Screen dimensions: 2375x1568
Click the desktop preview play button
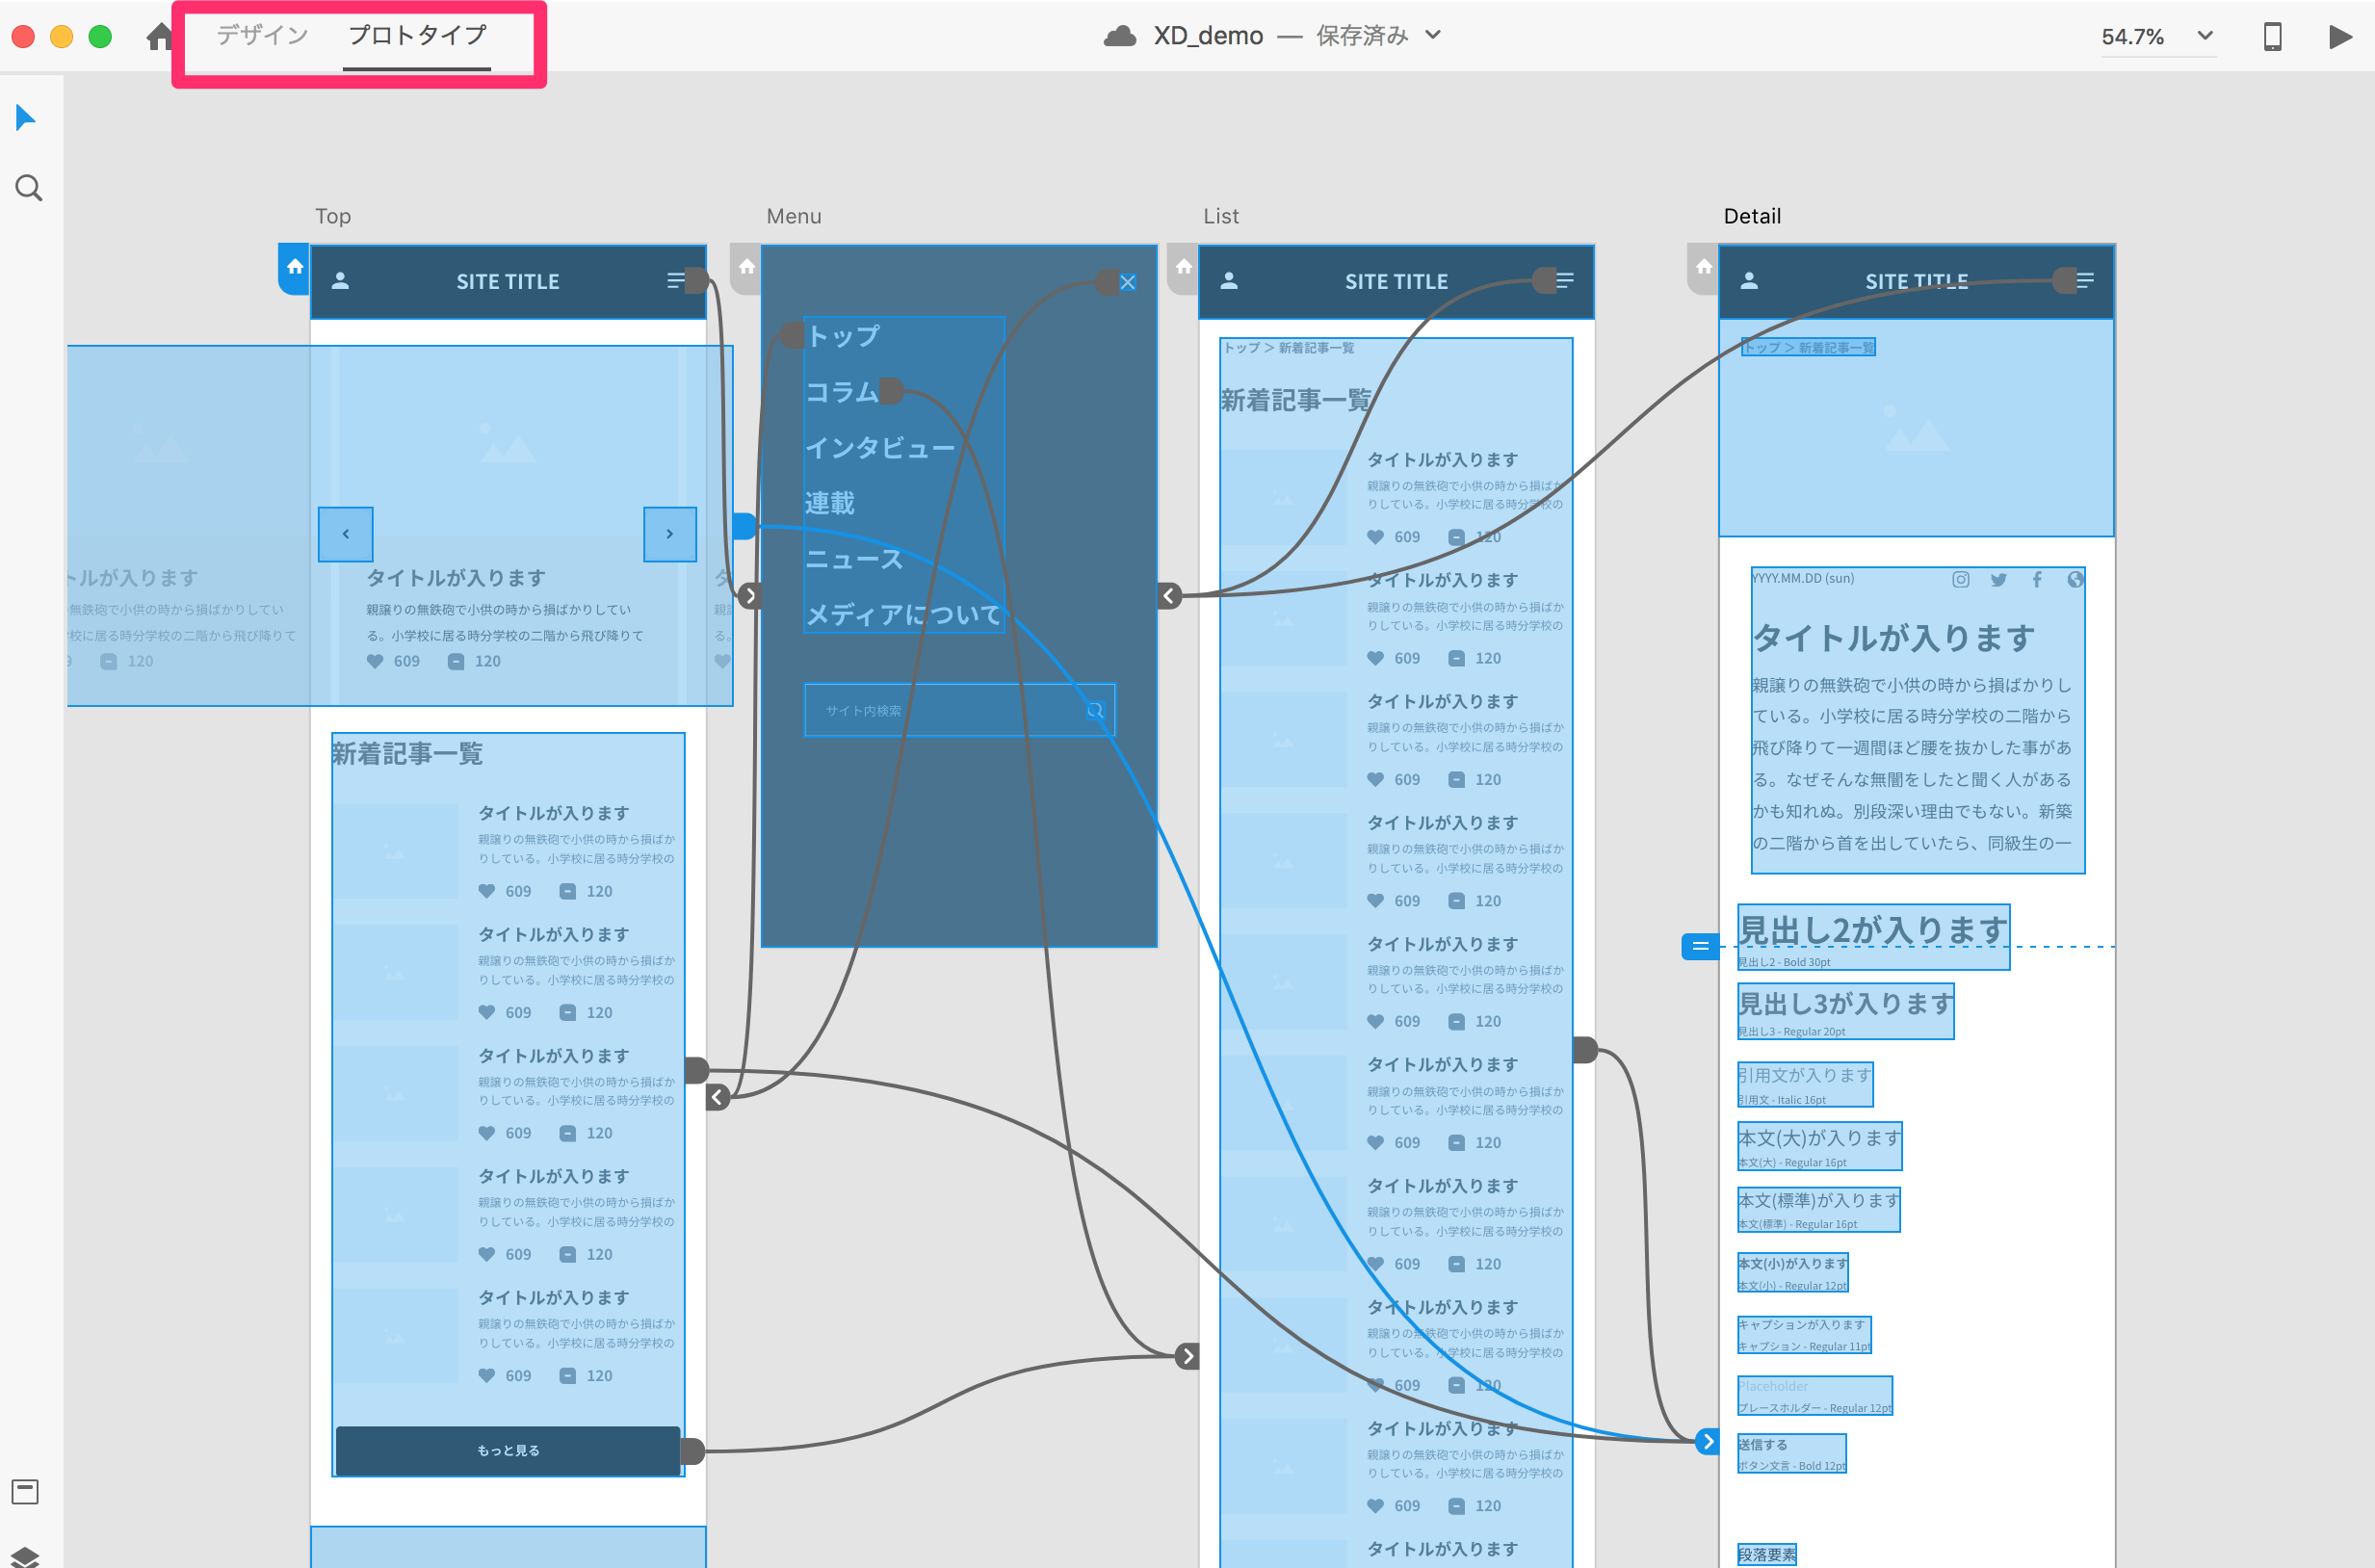(2339, 37)
